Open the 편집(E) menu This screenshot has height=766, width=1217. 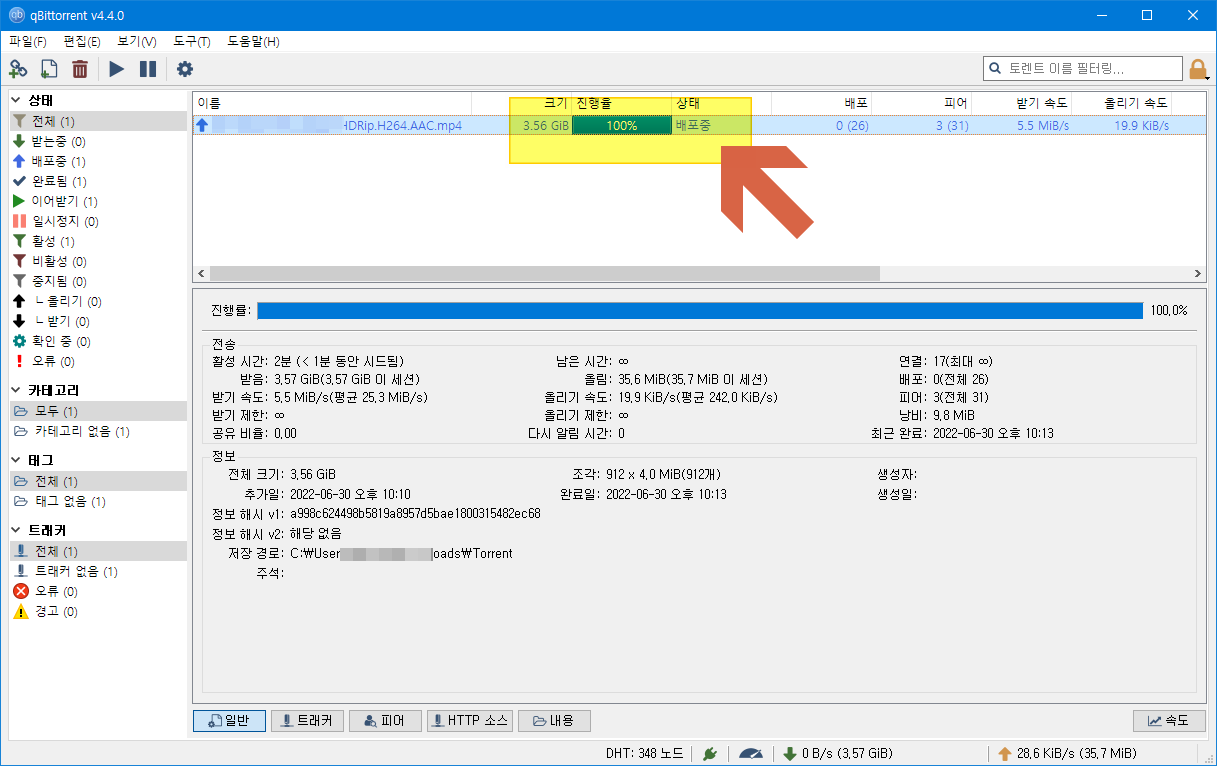click(82, 41)
